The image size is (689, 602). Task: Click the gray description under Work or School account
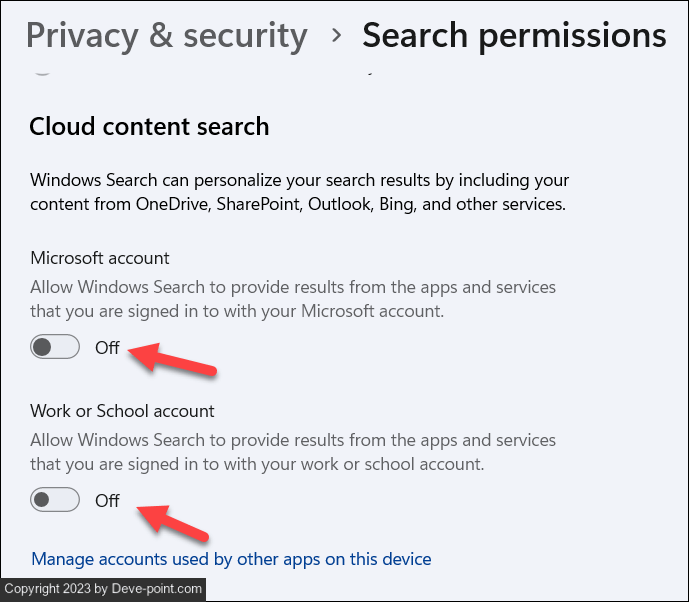(x=293, y=452)
